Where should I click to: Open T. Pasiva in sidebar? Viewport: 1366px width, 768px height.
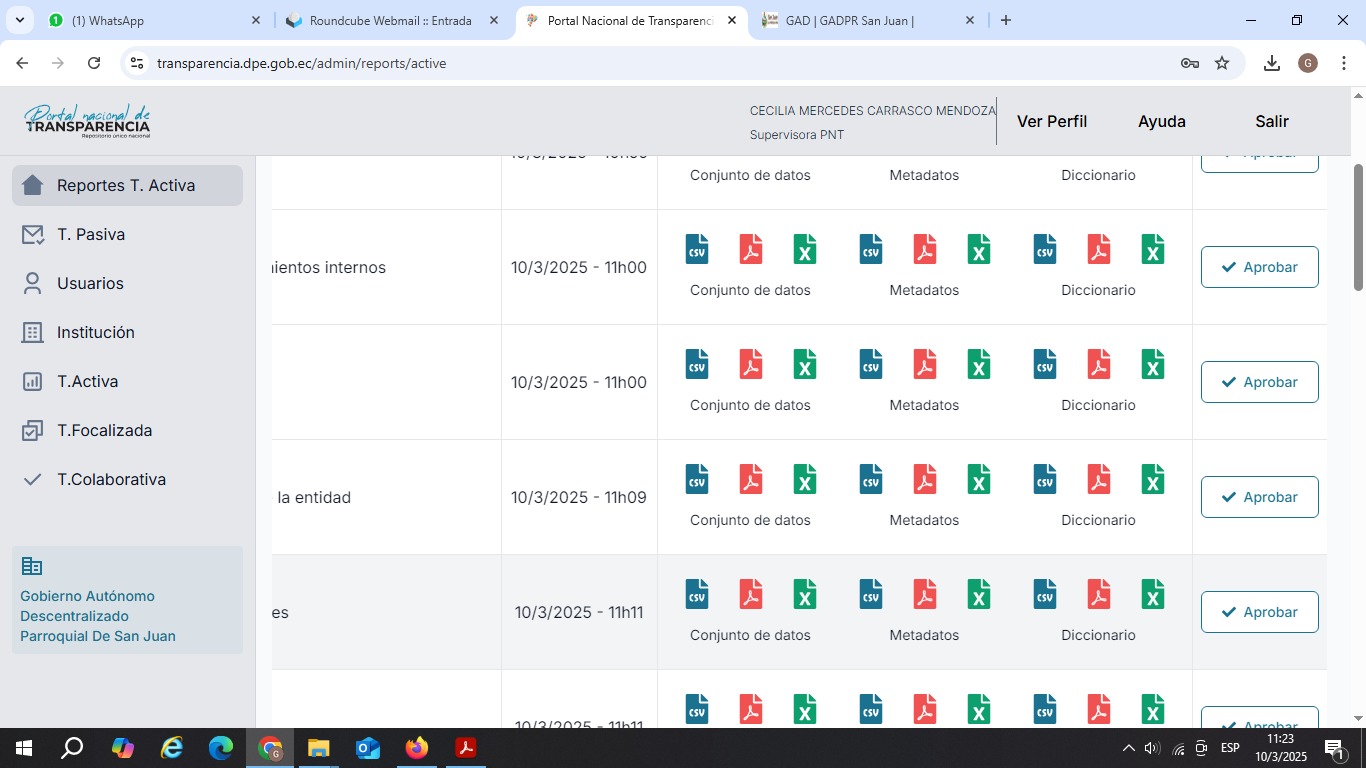pos(91,234)
